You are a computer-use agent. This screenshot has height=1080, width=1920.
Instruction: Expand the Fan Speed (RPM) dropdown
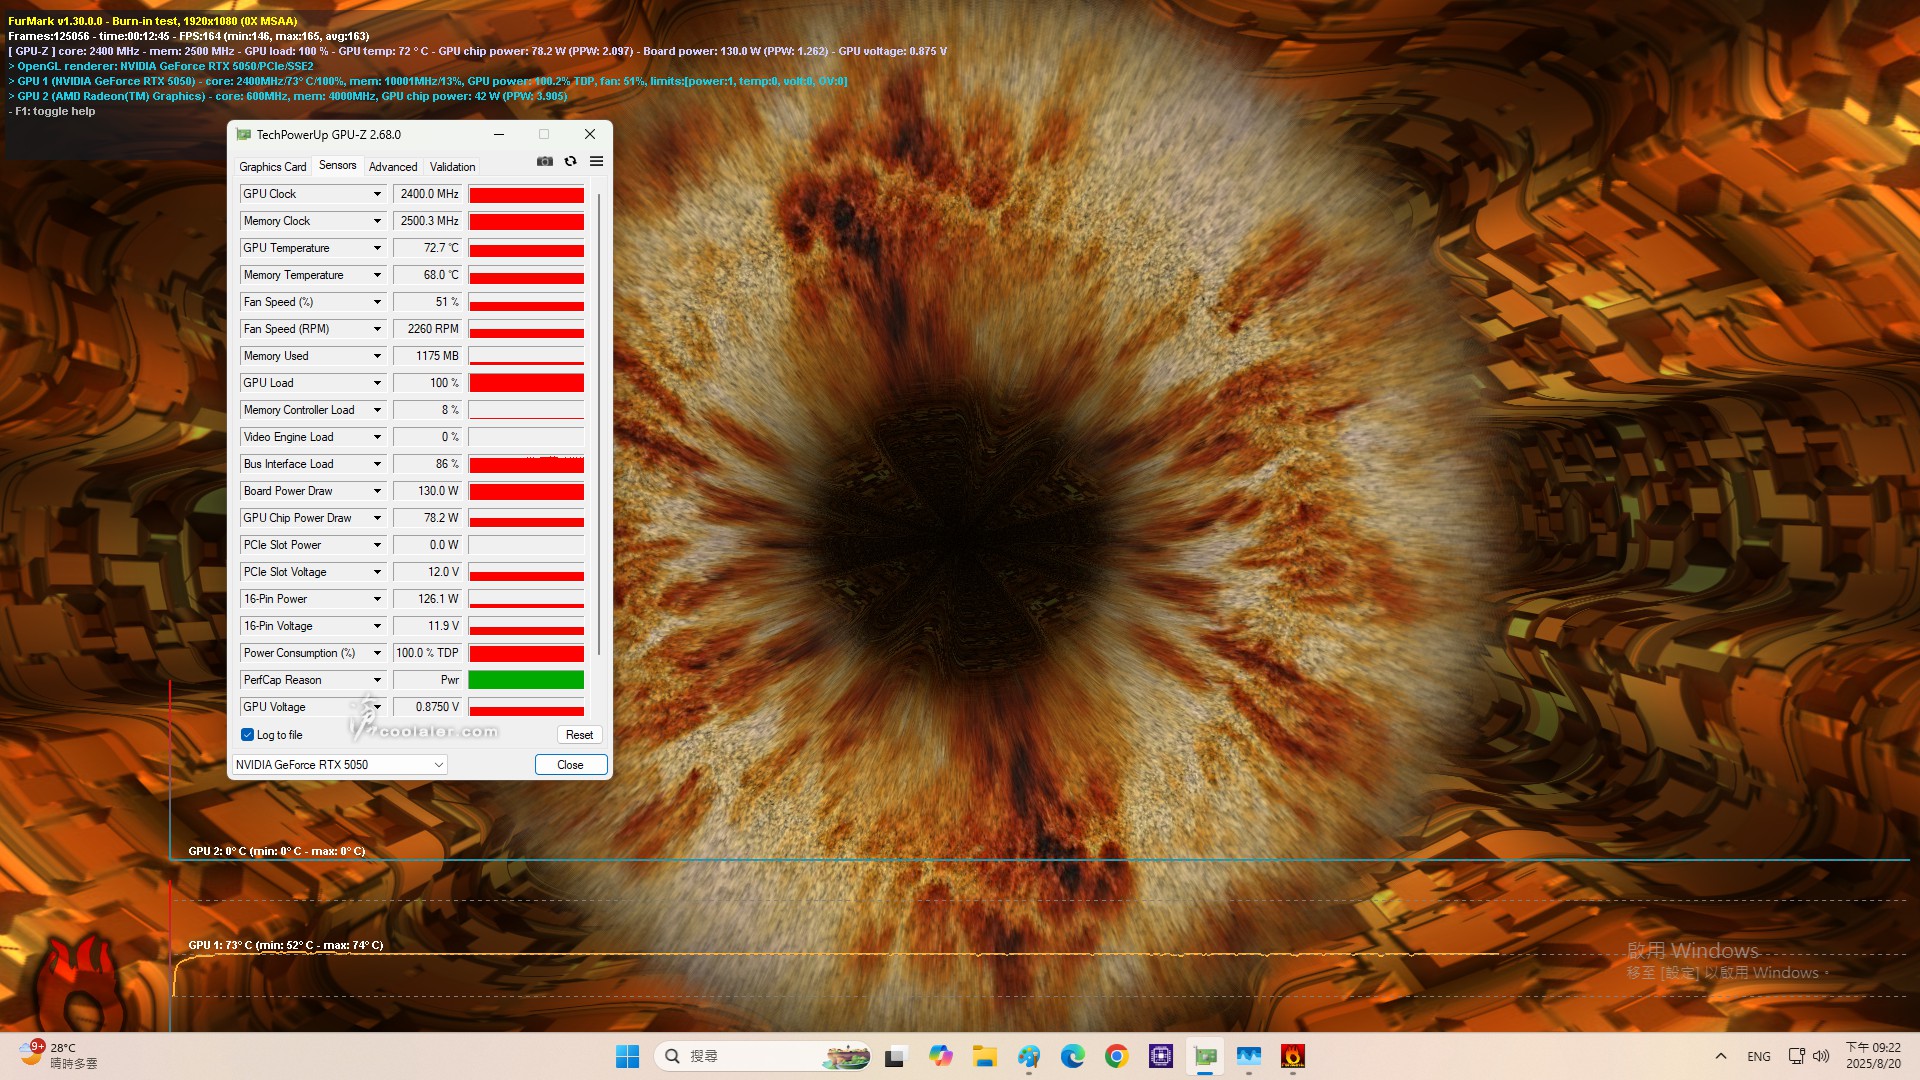pyautogui.click(x=377, y=329)
